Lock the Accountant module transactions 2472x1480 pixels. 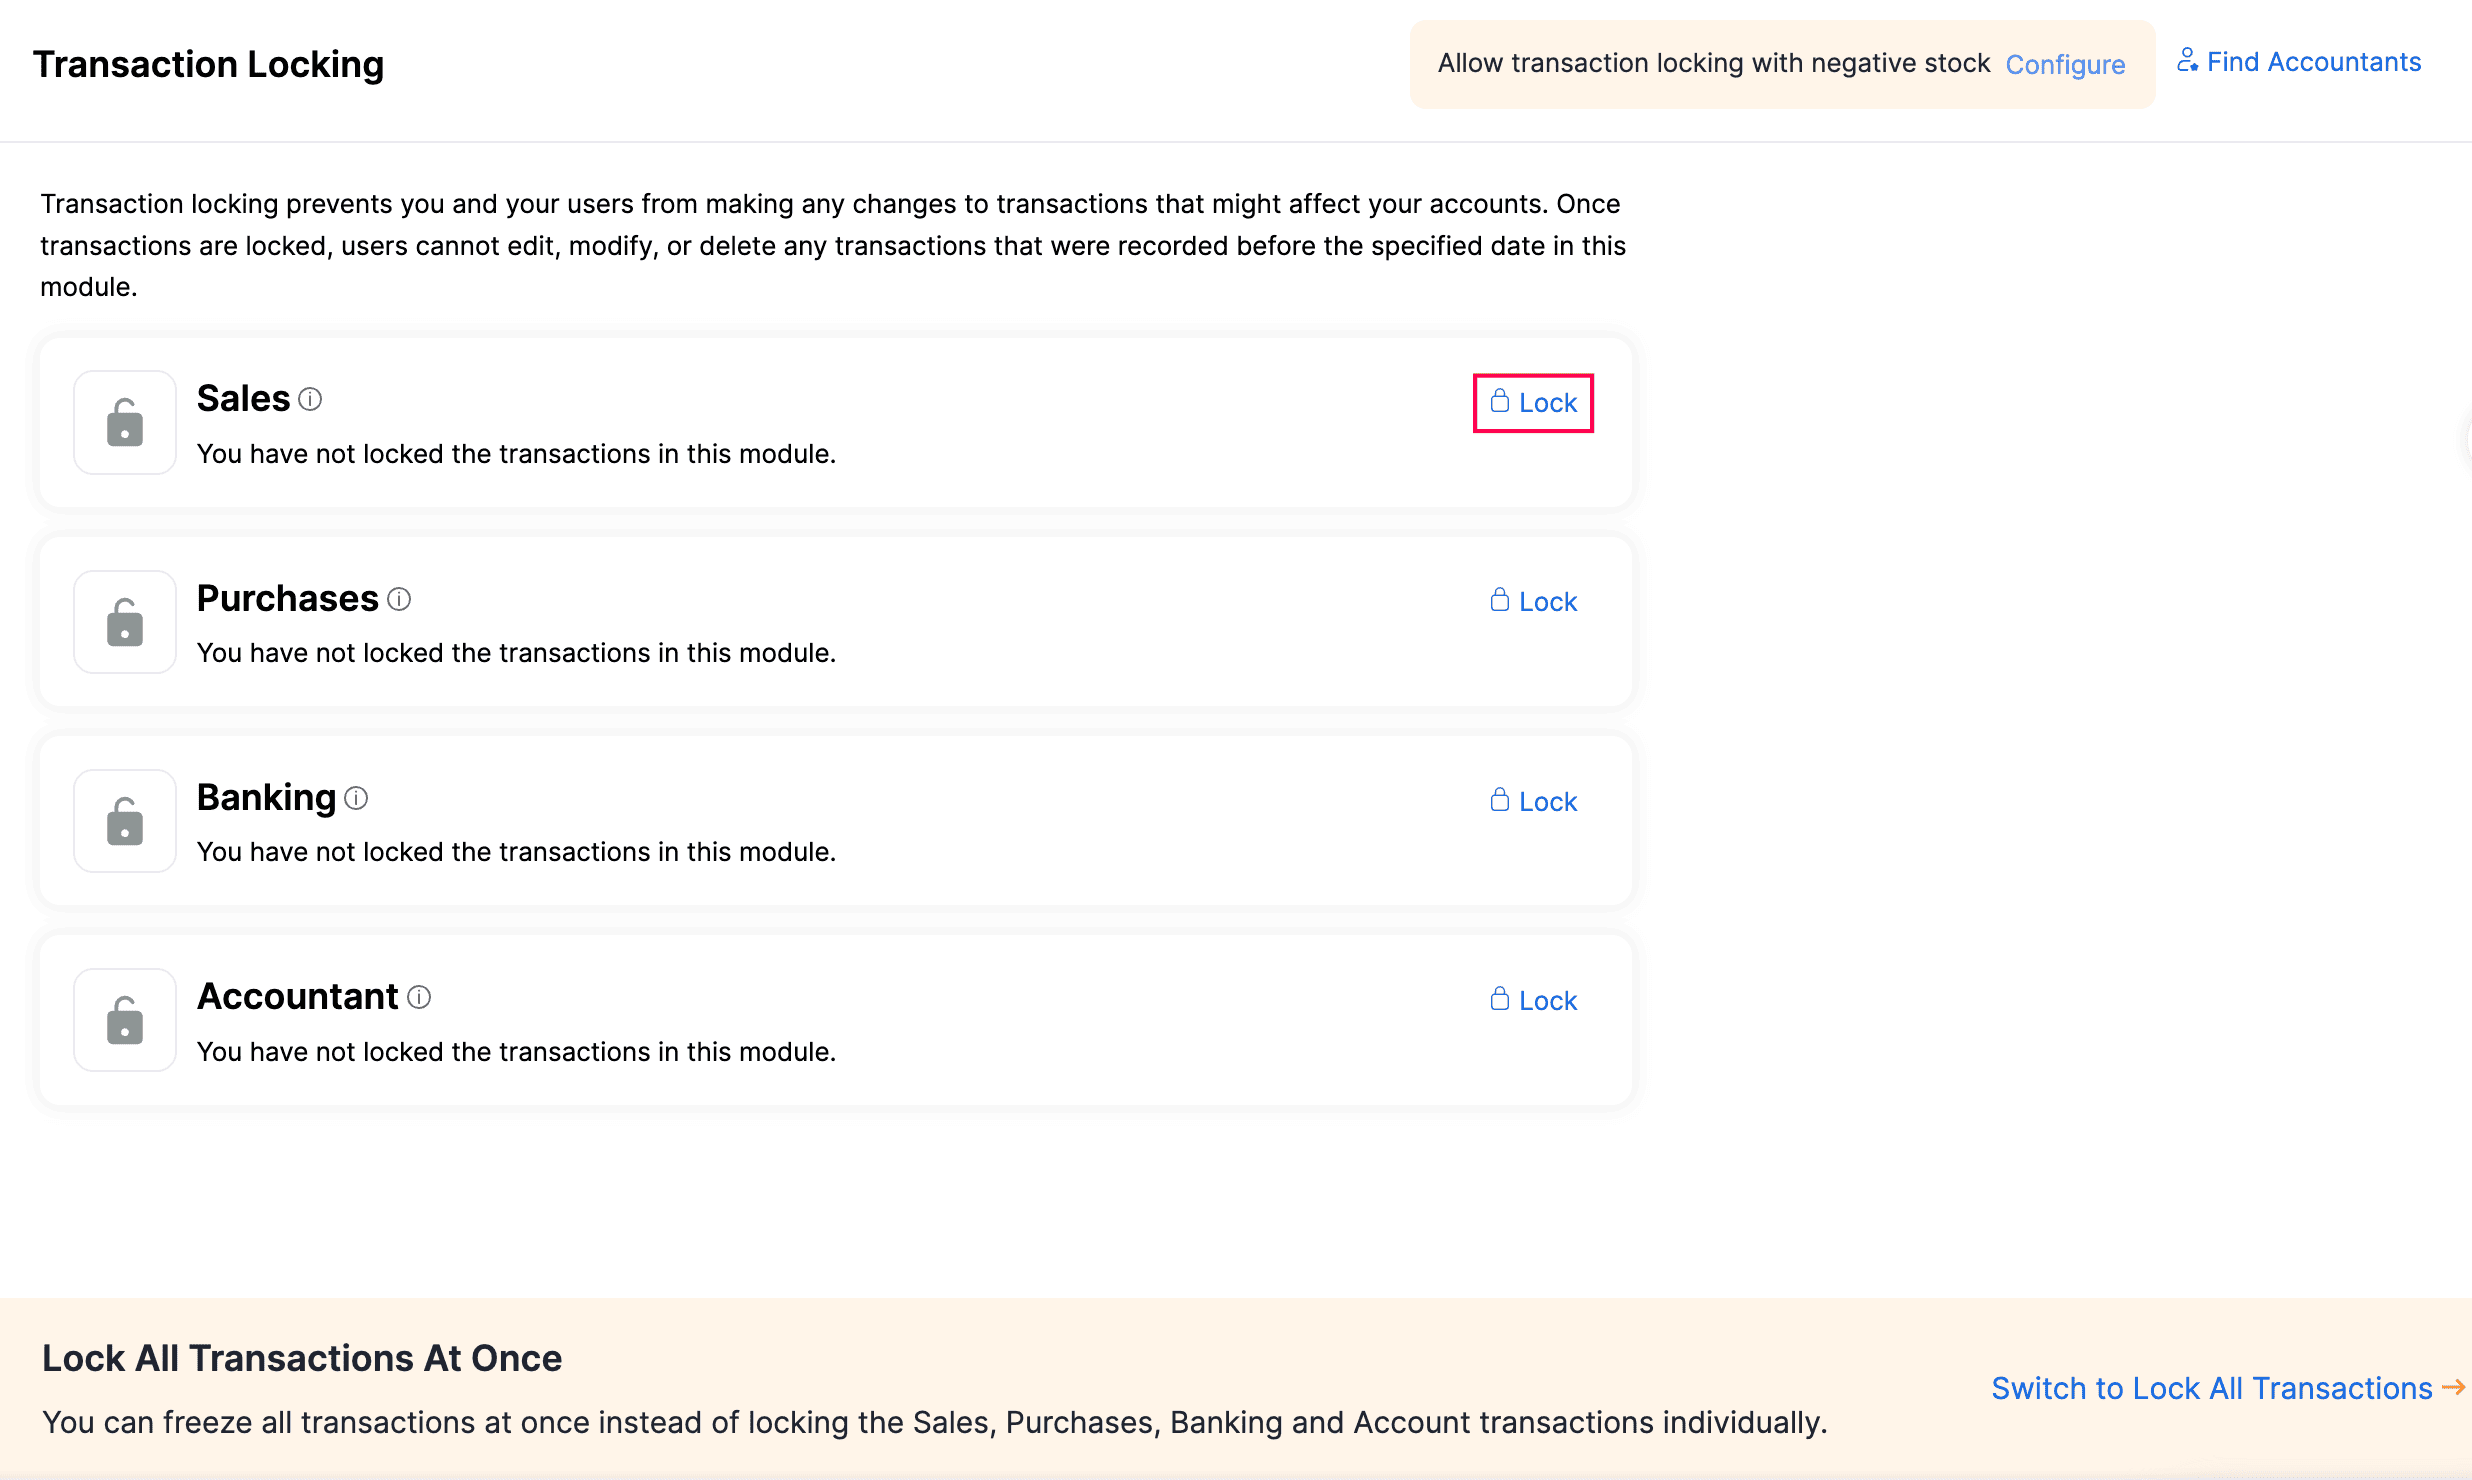click(x=1533, y=1001)
